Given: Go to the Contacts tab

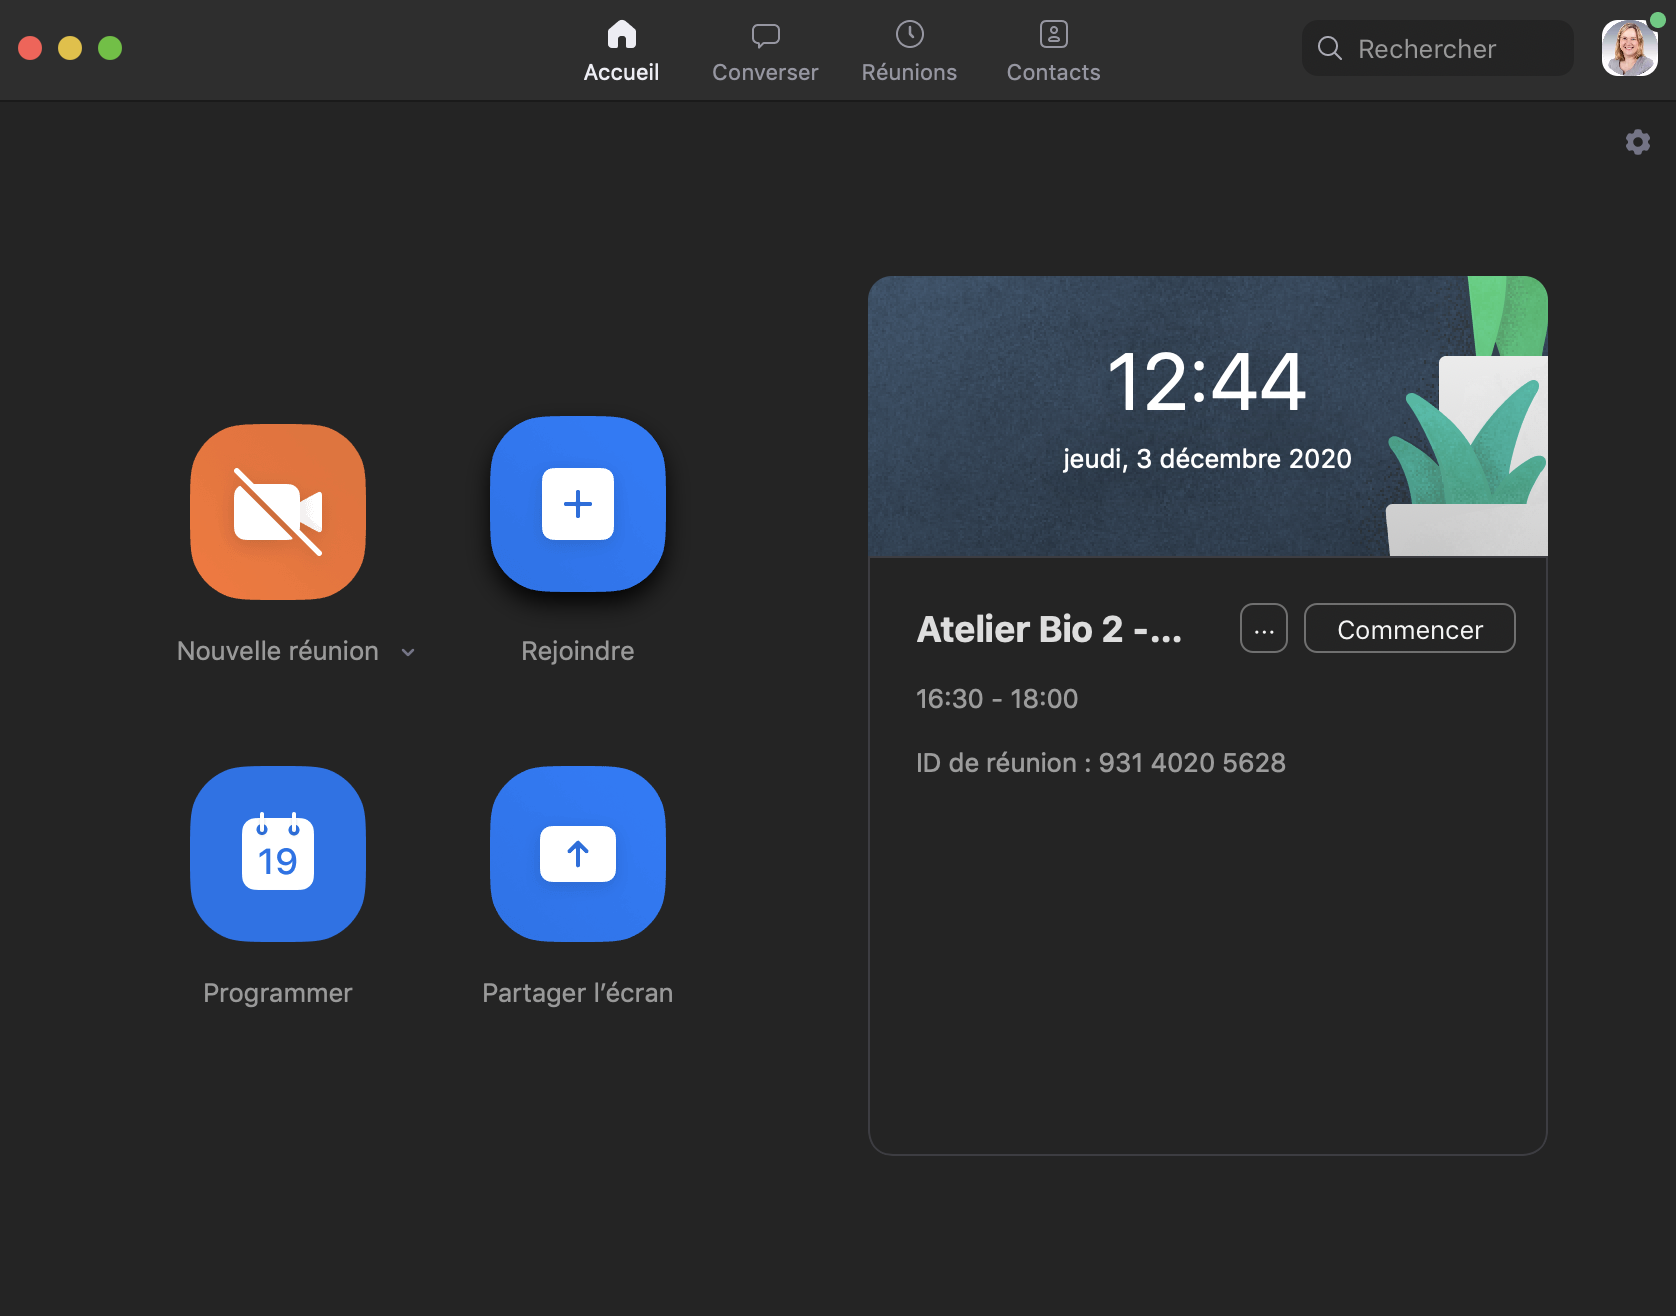Looking at the screenshot, I should pos(1053,50).
